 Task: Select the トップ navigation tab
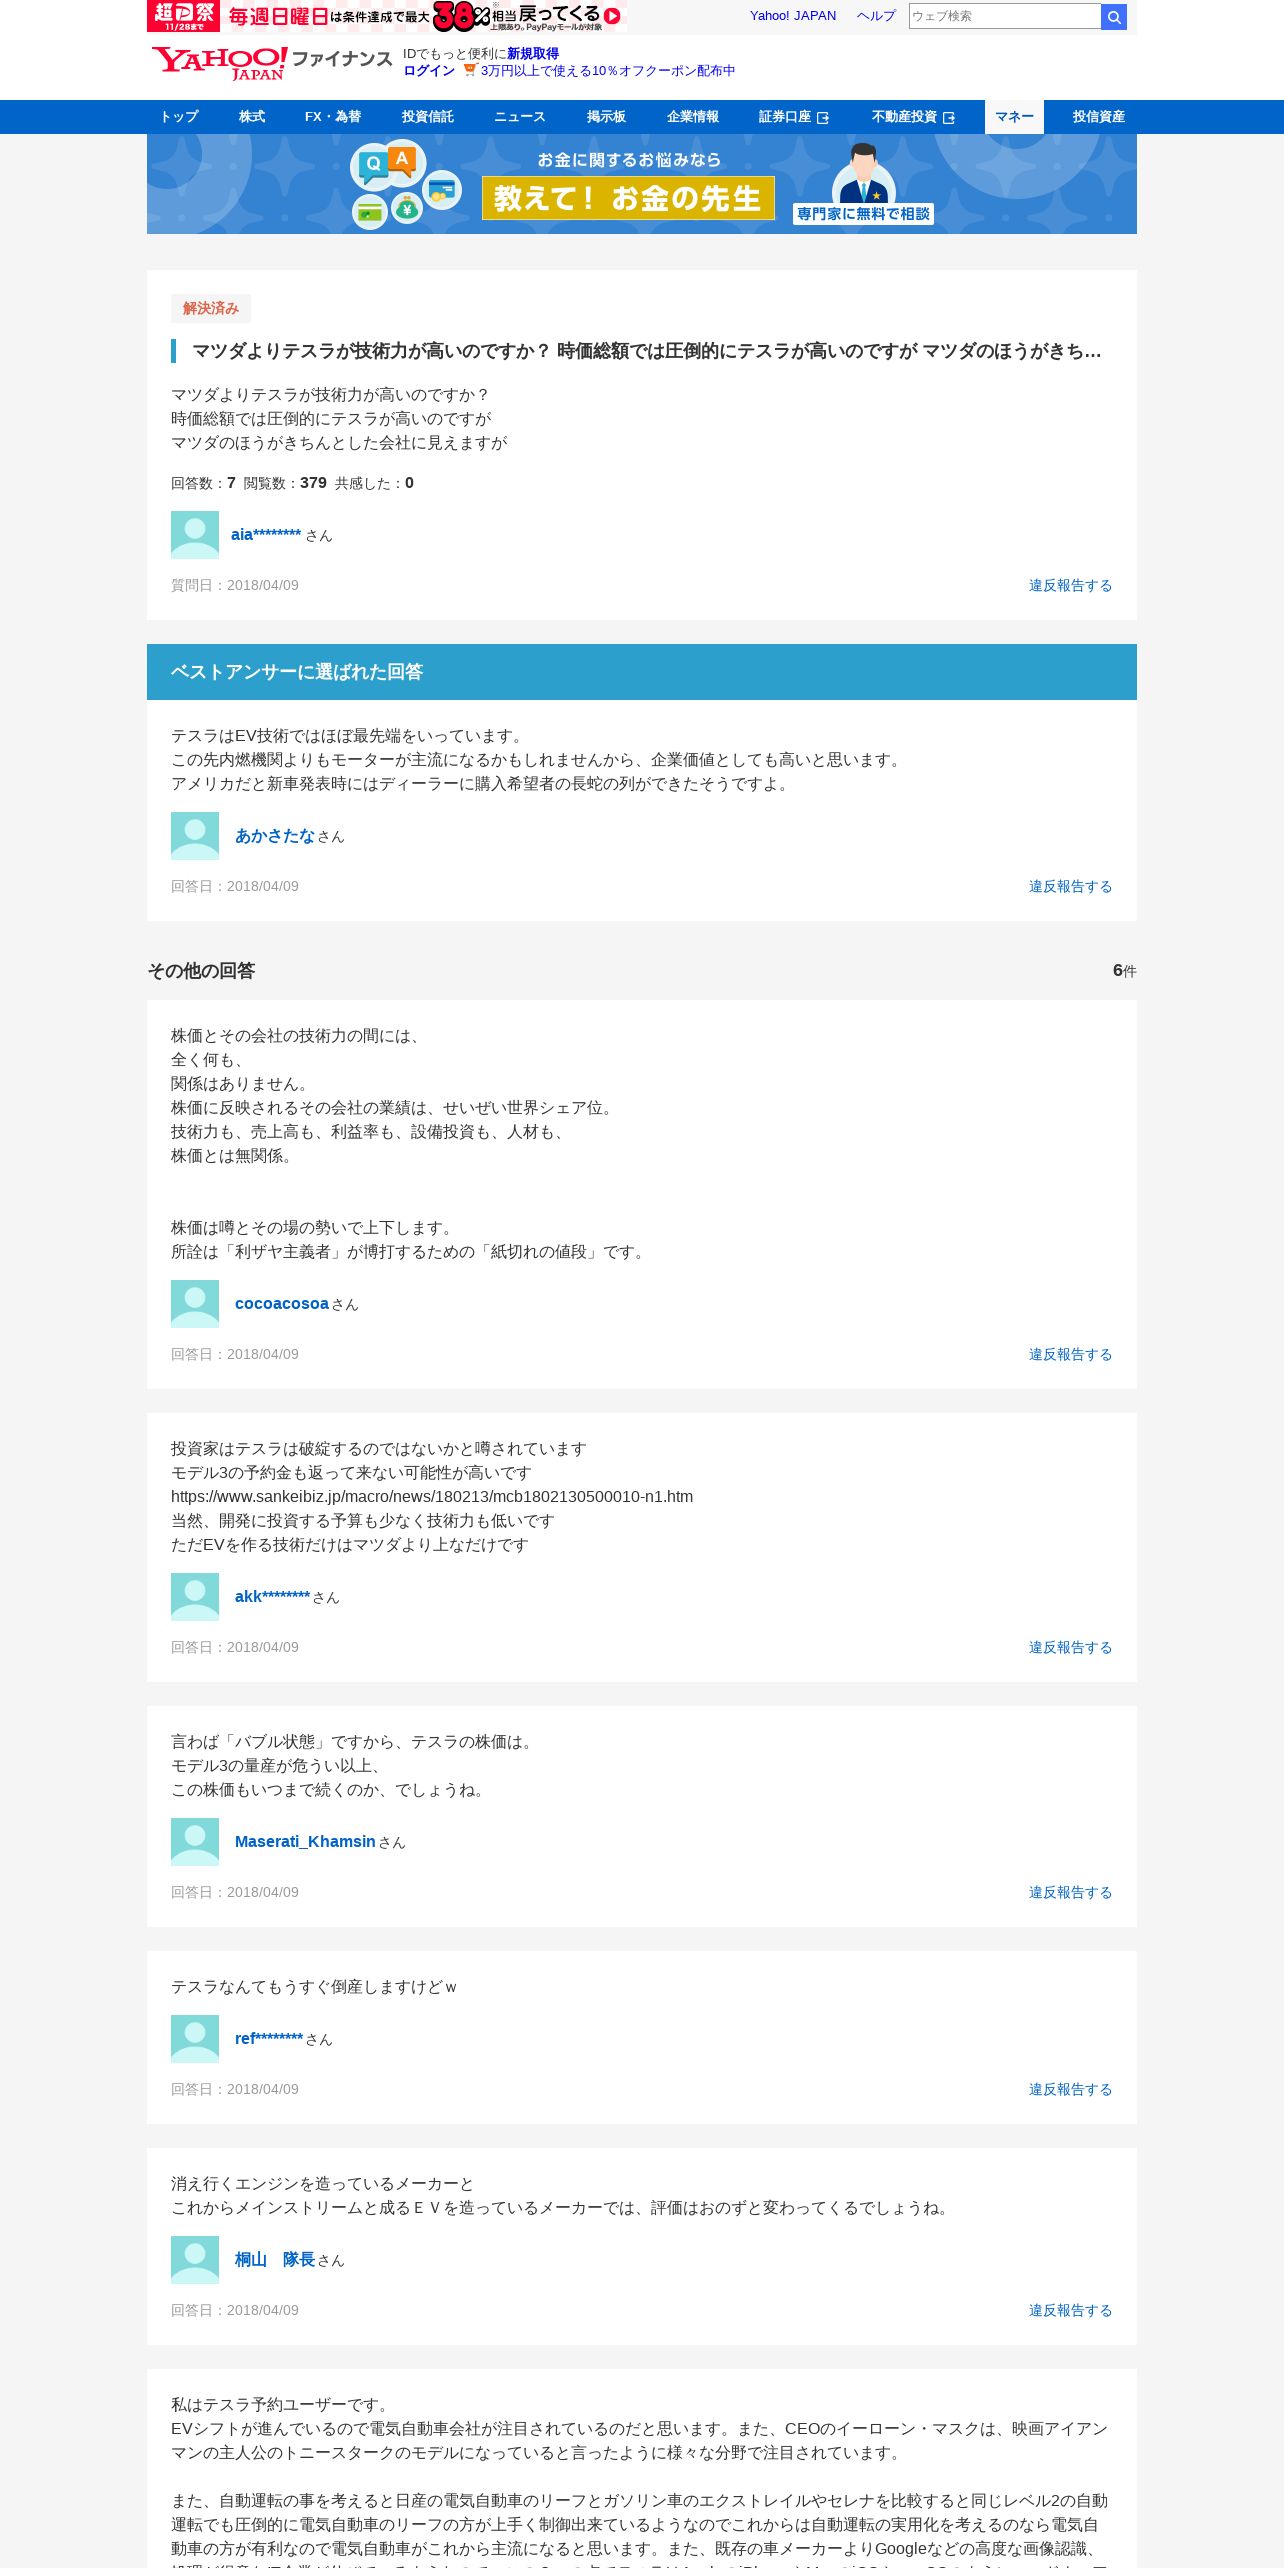pos(179,117)
